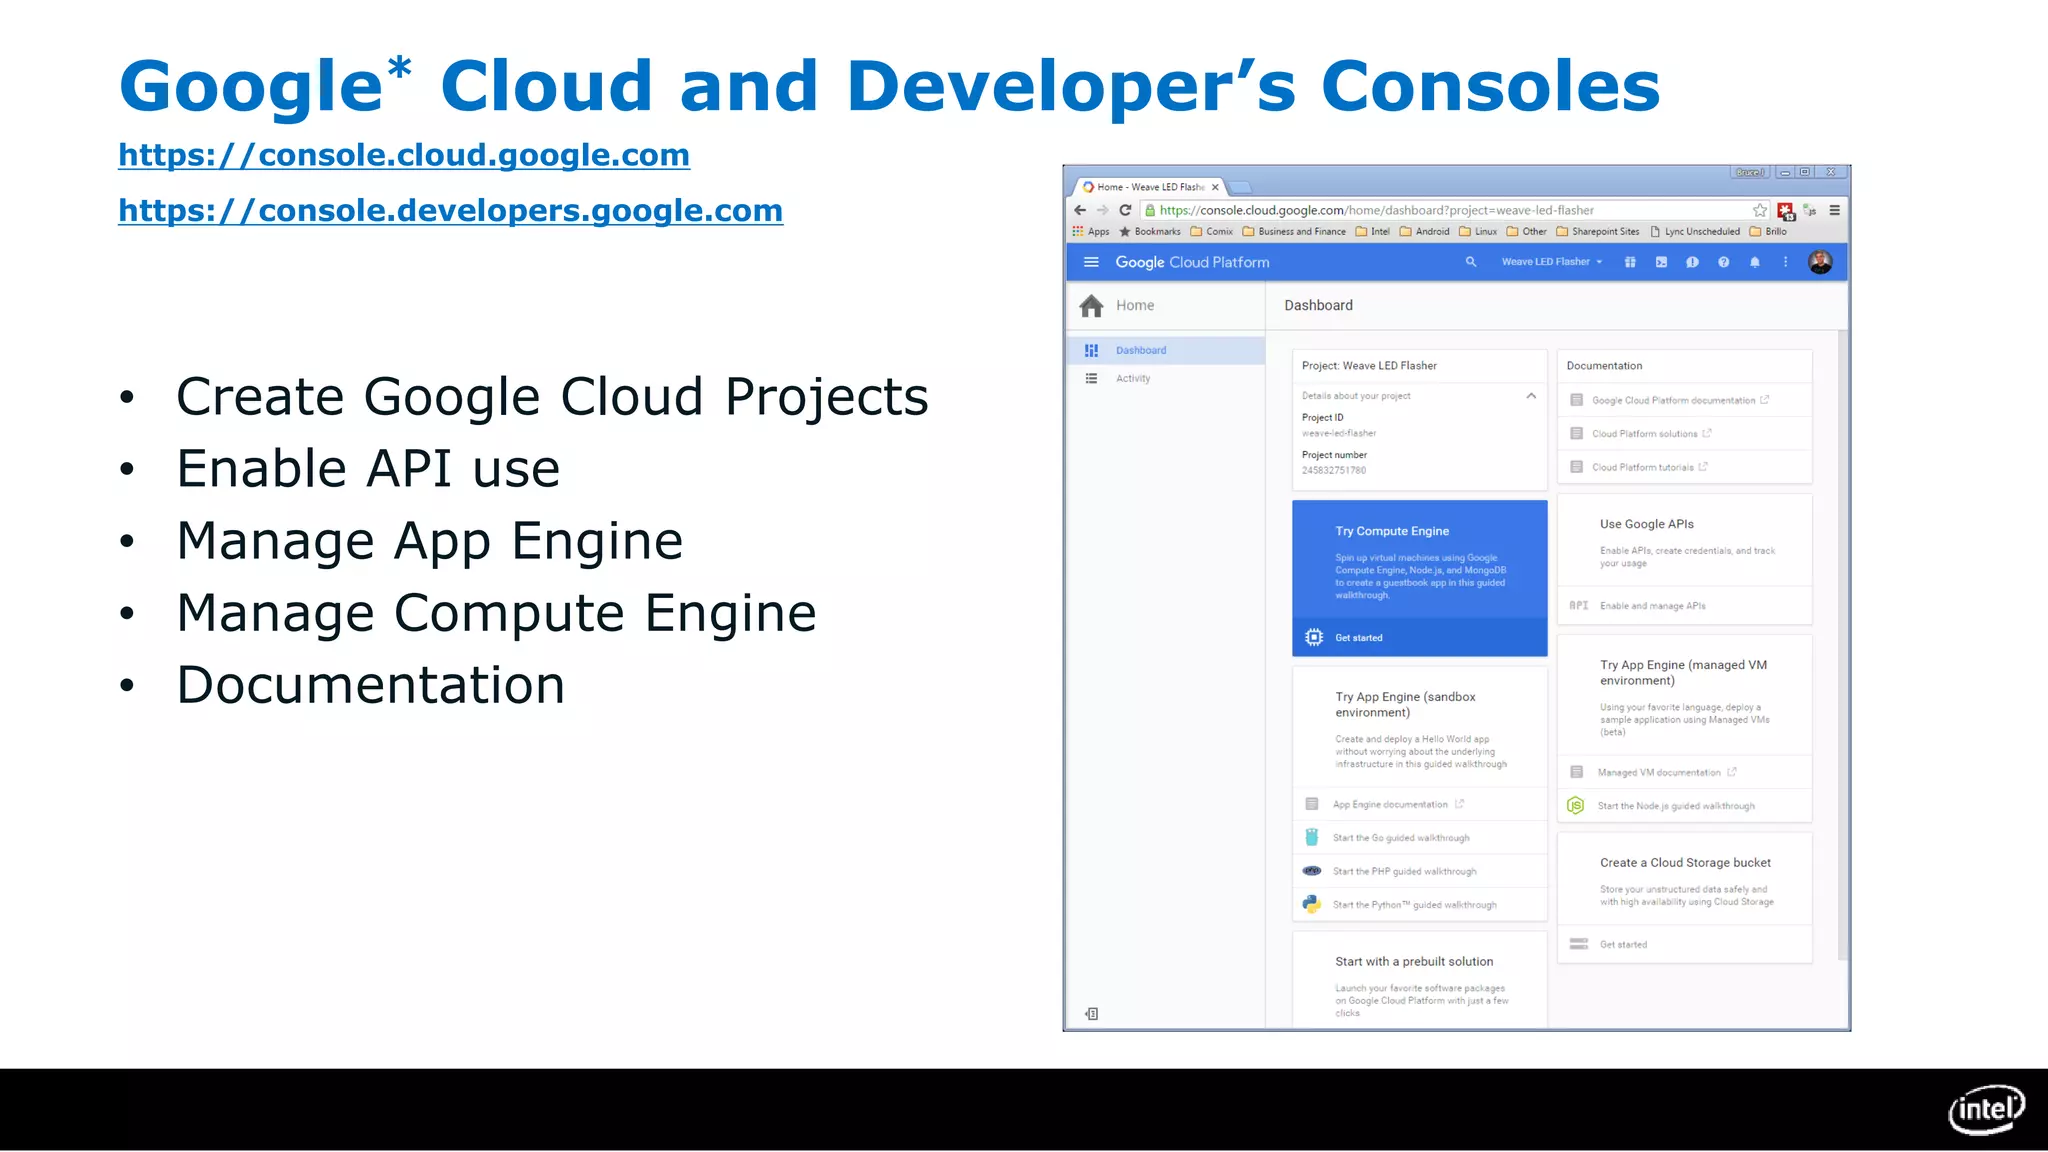The image size is (2048, 1152).
Task: Open the help question mark icon
Action: point(1723,262)
